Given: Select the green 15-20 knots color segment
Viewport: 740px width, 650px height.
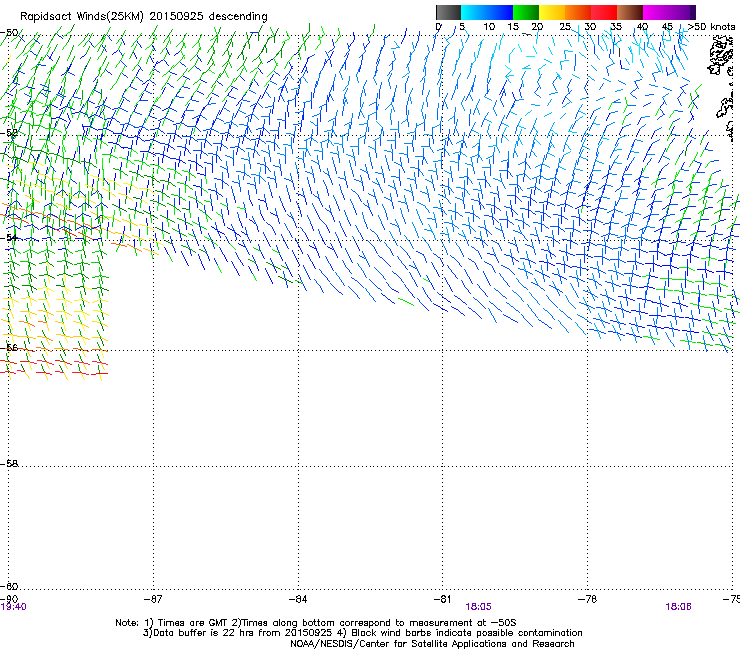Looking at the screenshot, I should [x=526, y=12].
